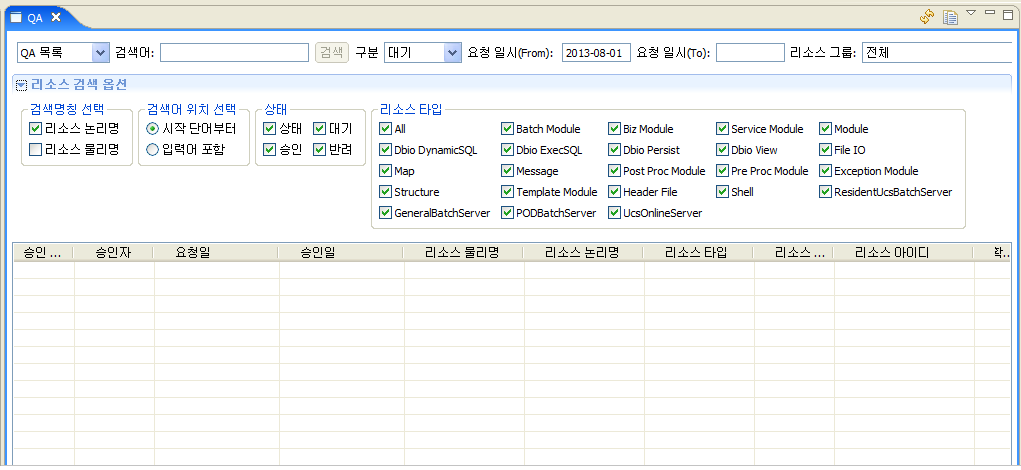Image resolution: width=1021 pixels, height=470 pixels.
Task: Select the 시작 단어부터 radio button
Action: coord(153,129)
